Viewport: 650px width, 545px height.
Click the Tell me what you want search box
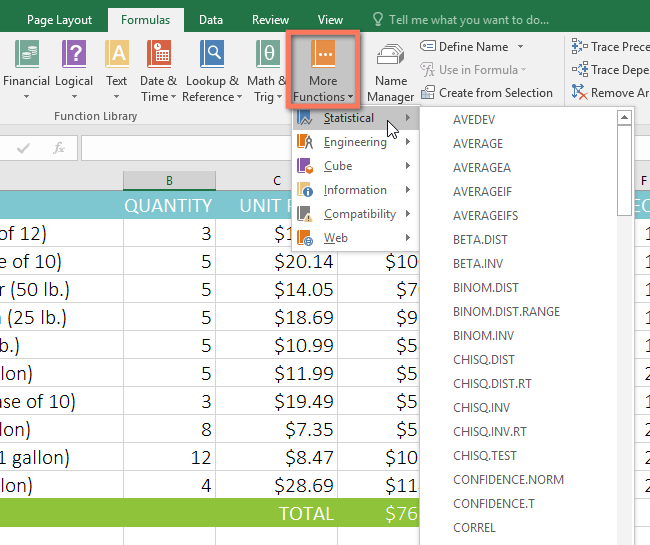pos(468,19)
